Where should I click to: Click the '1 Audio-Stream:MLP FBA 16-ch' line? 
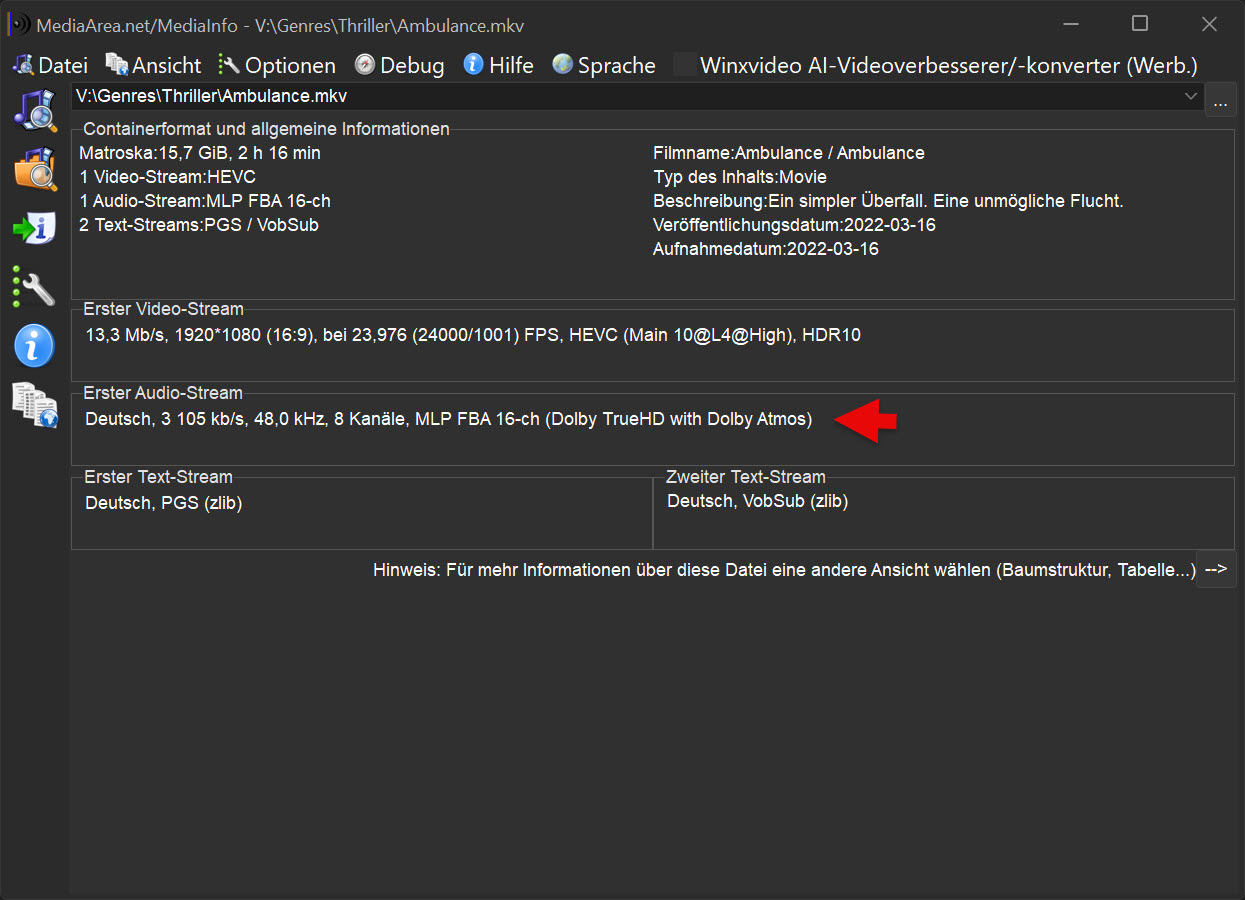205,201
